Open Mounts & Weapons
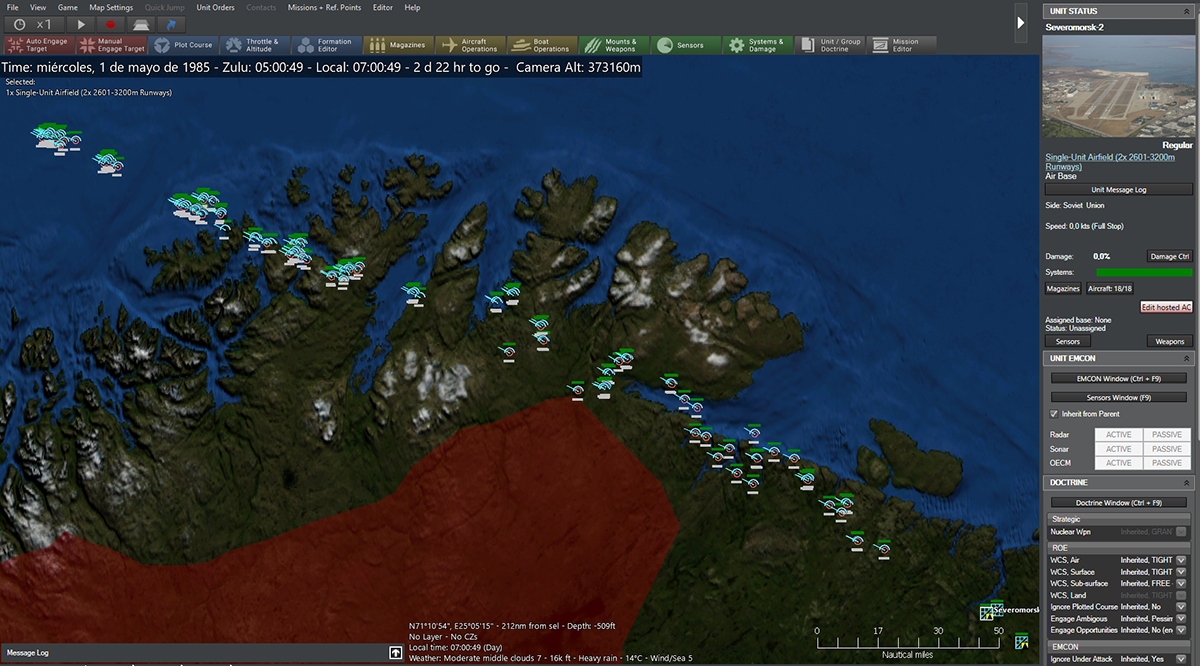This screenshot has width=1200, height=666. coord(613,45)
